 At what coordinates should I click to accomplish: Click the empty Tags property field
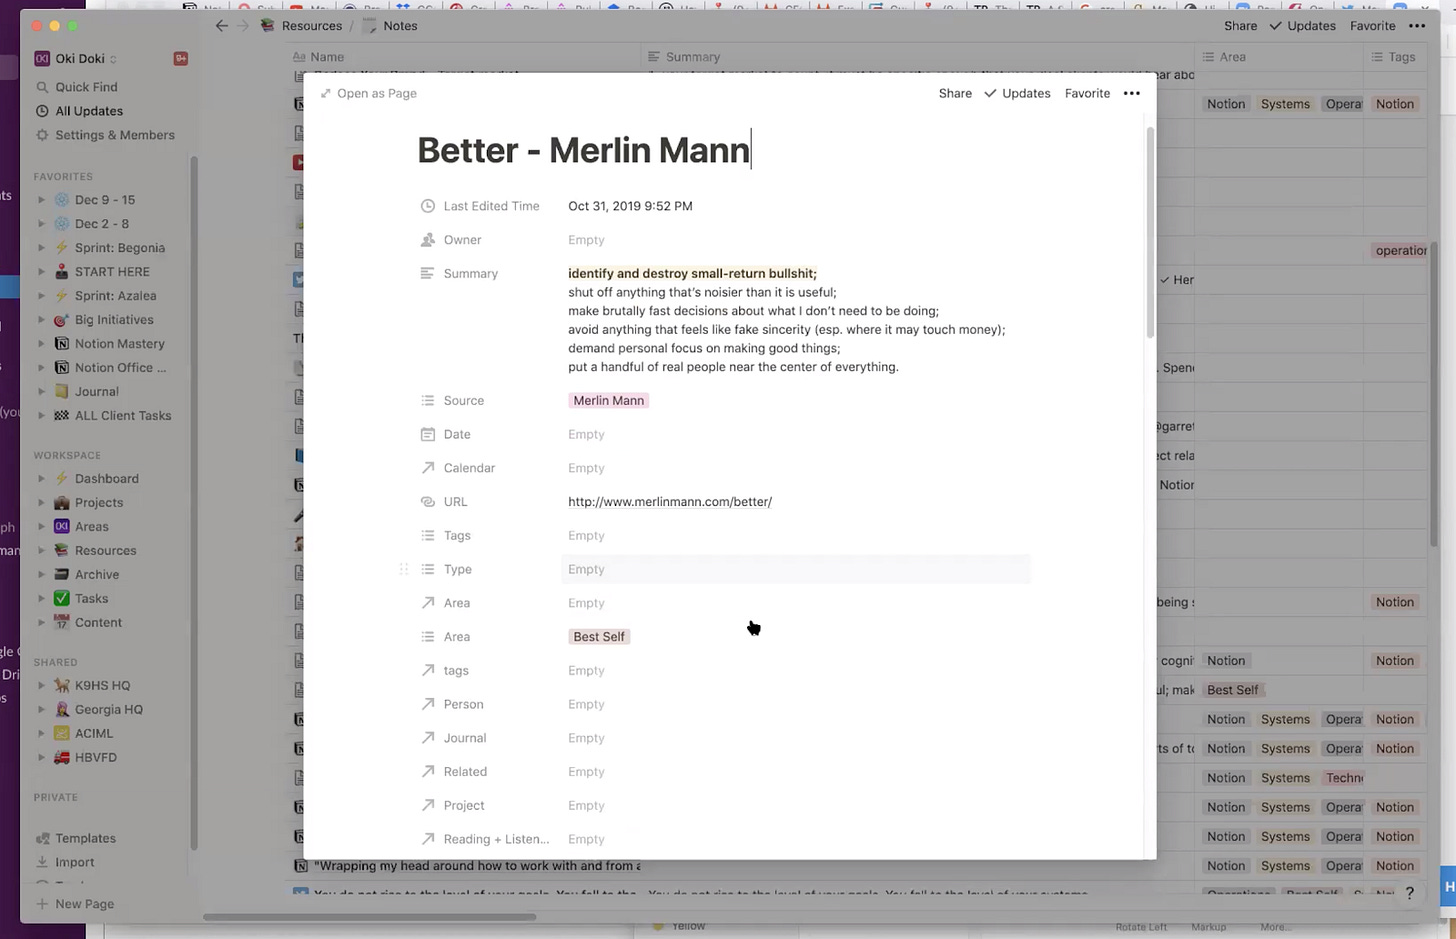796,535
